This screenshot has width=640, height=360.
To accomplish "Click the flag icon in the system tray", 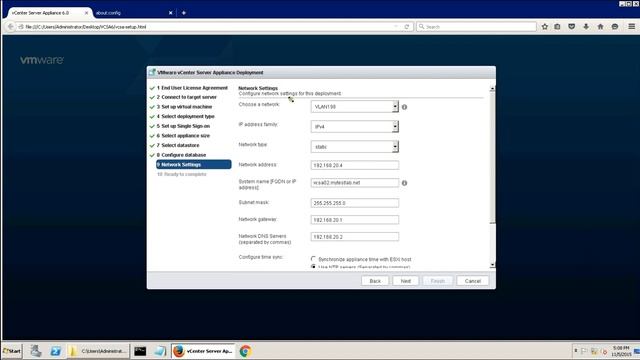I will coord(584,351).
